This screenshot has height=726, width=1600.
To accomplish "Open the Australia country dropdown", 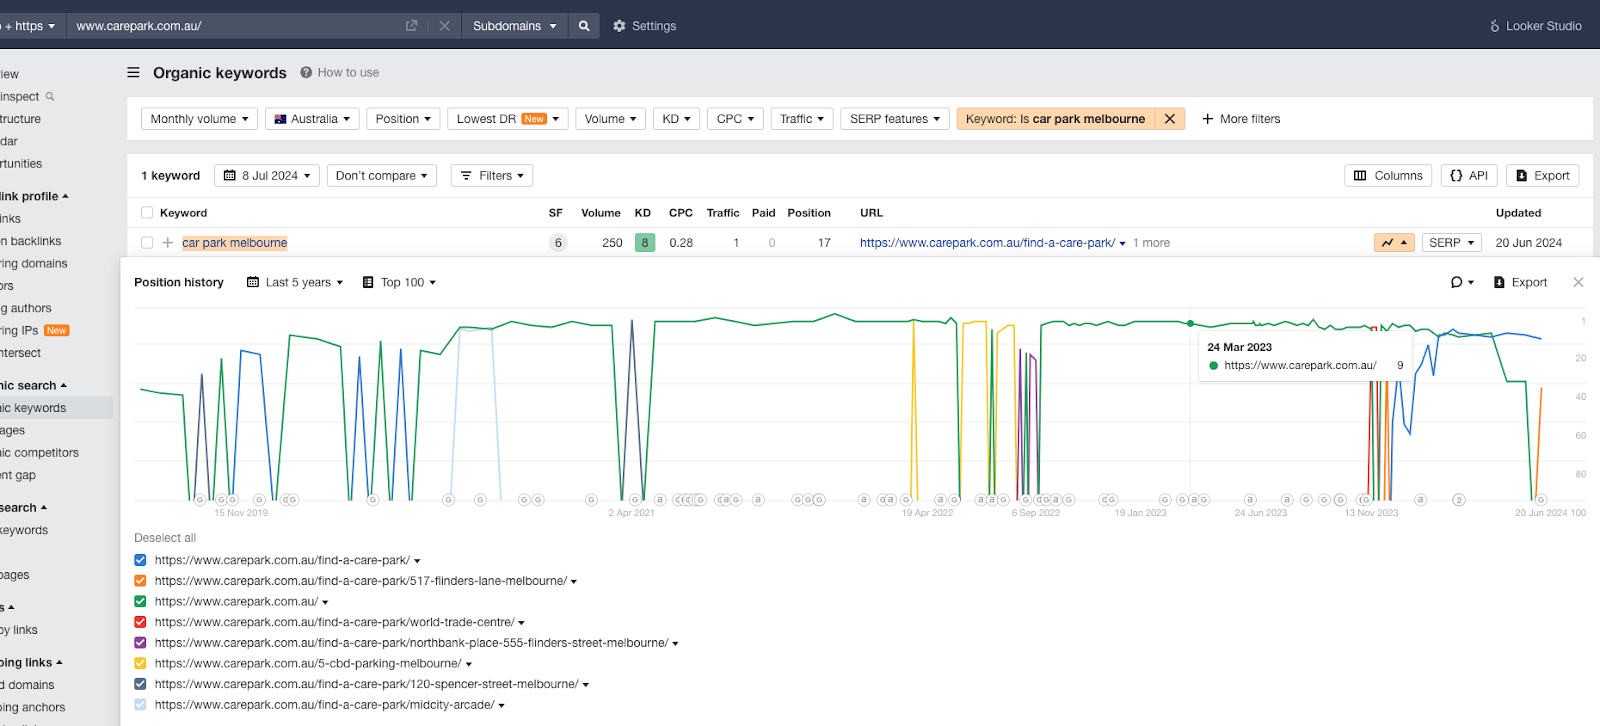I will pyautogui.click(x=313, y=119).
